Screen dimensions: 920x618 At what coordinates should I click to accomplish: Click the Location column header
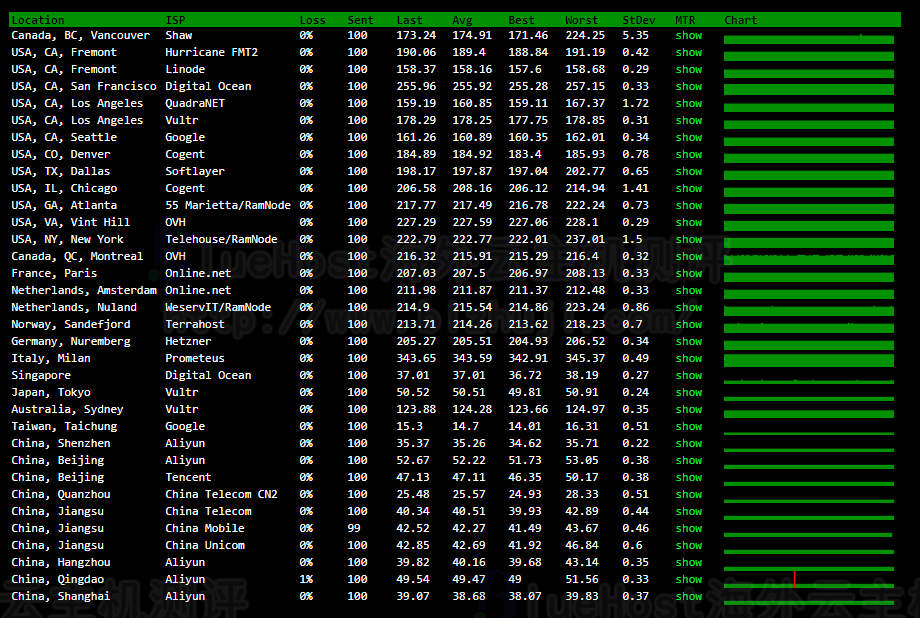point(38,20)
